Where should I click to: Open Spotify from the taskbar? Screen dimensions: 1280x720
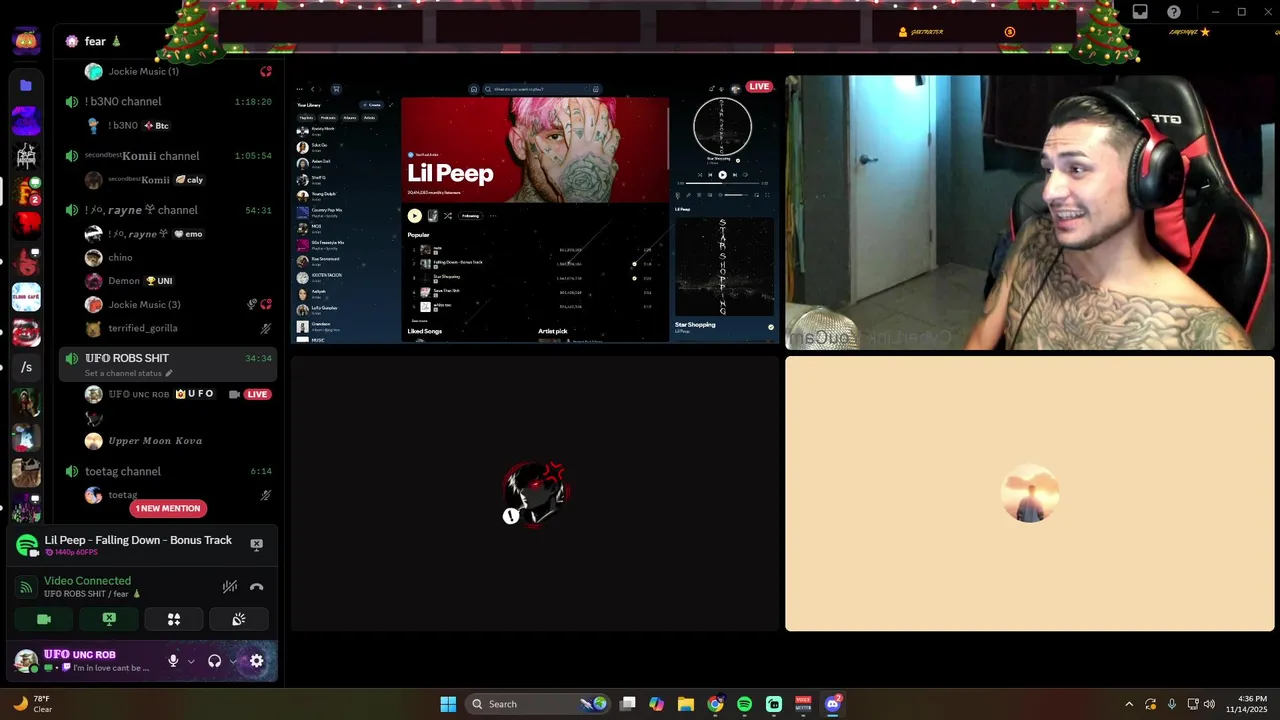[x=744, y=704]
